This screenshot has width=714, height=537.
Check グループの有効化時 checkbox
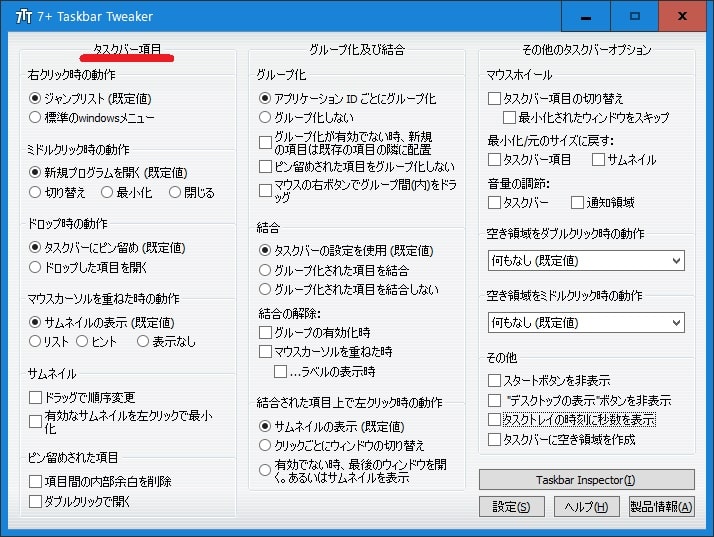pyautogui.click(x=265, y=332)
